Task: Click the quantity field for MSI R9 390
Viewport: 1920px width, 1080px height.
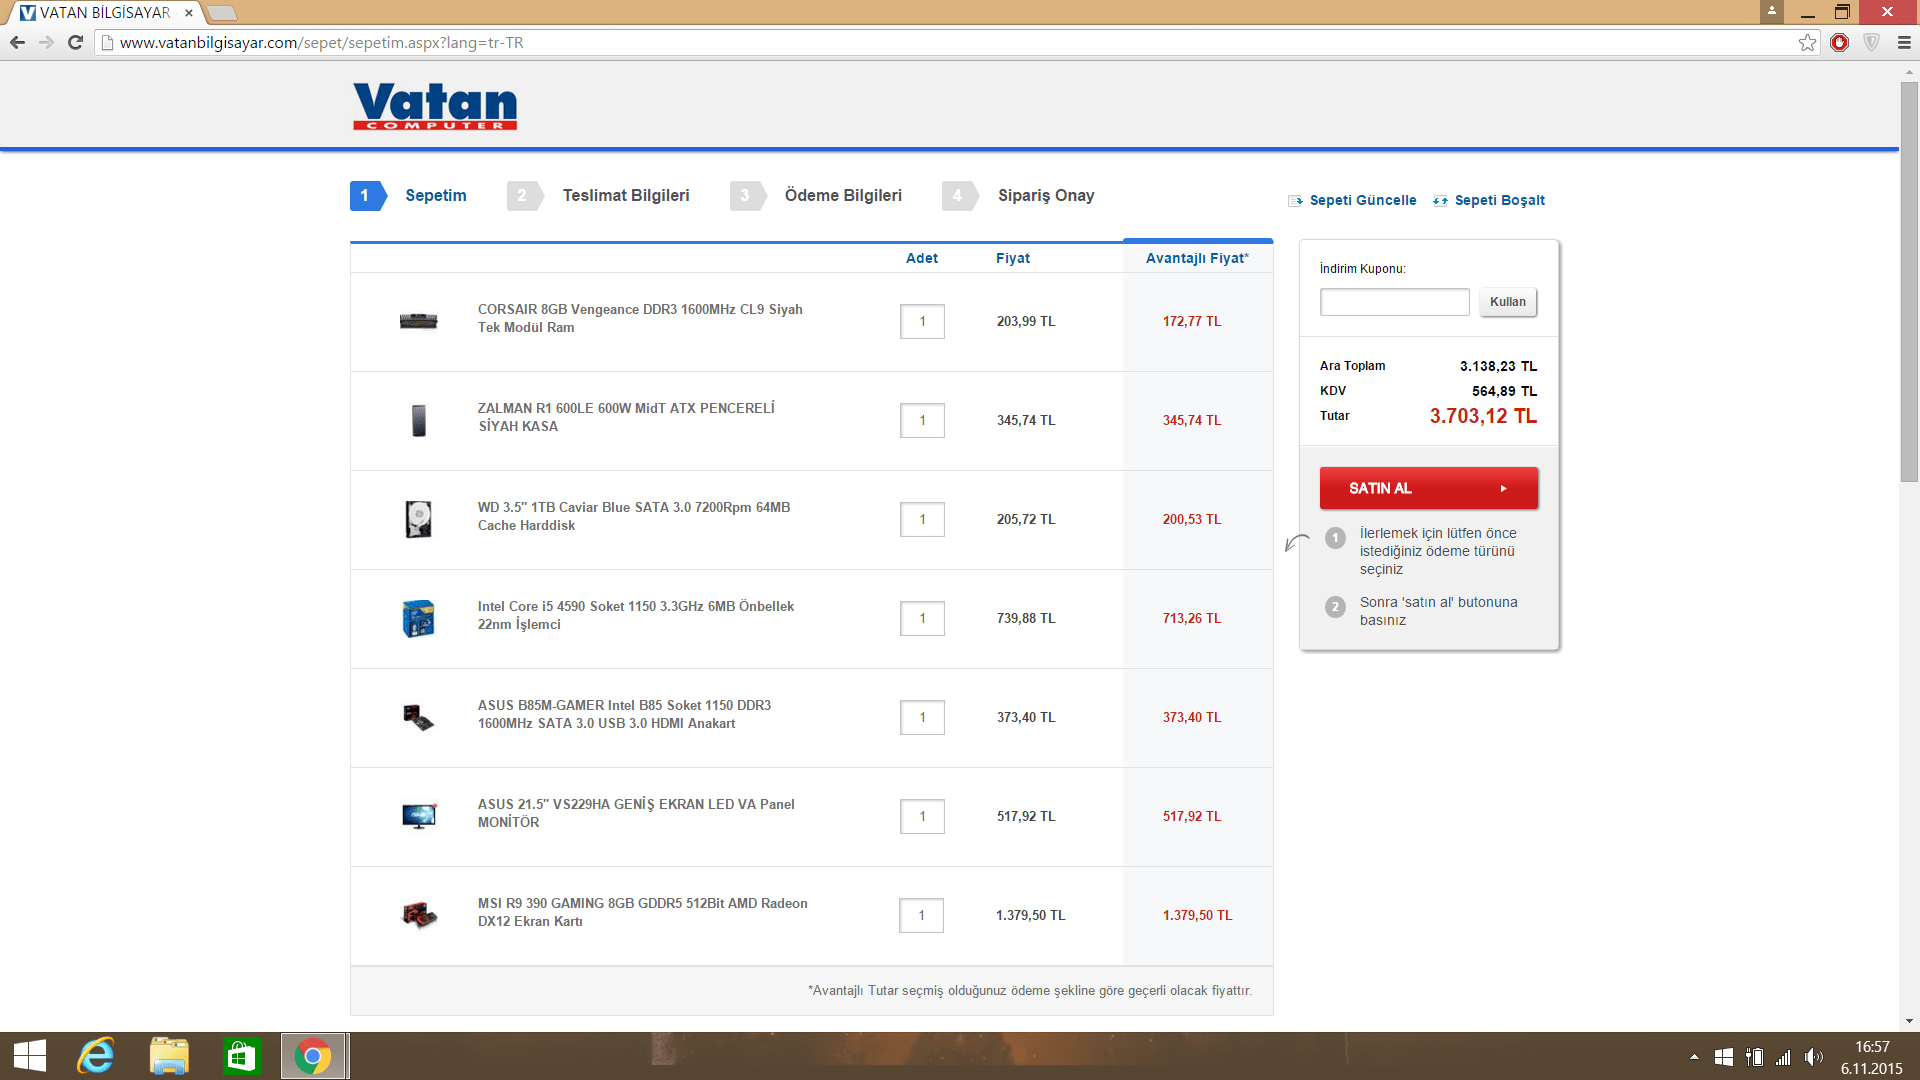Action: tap(922, 916)
